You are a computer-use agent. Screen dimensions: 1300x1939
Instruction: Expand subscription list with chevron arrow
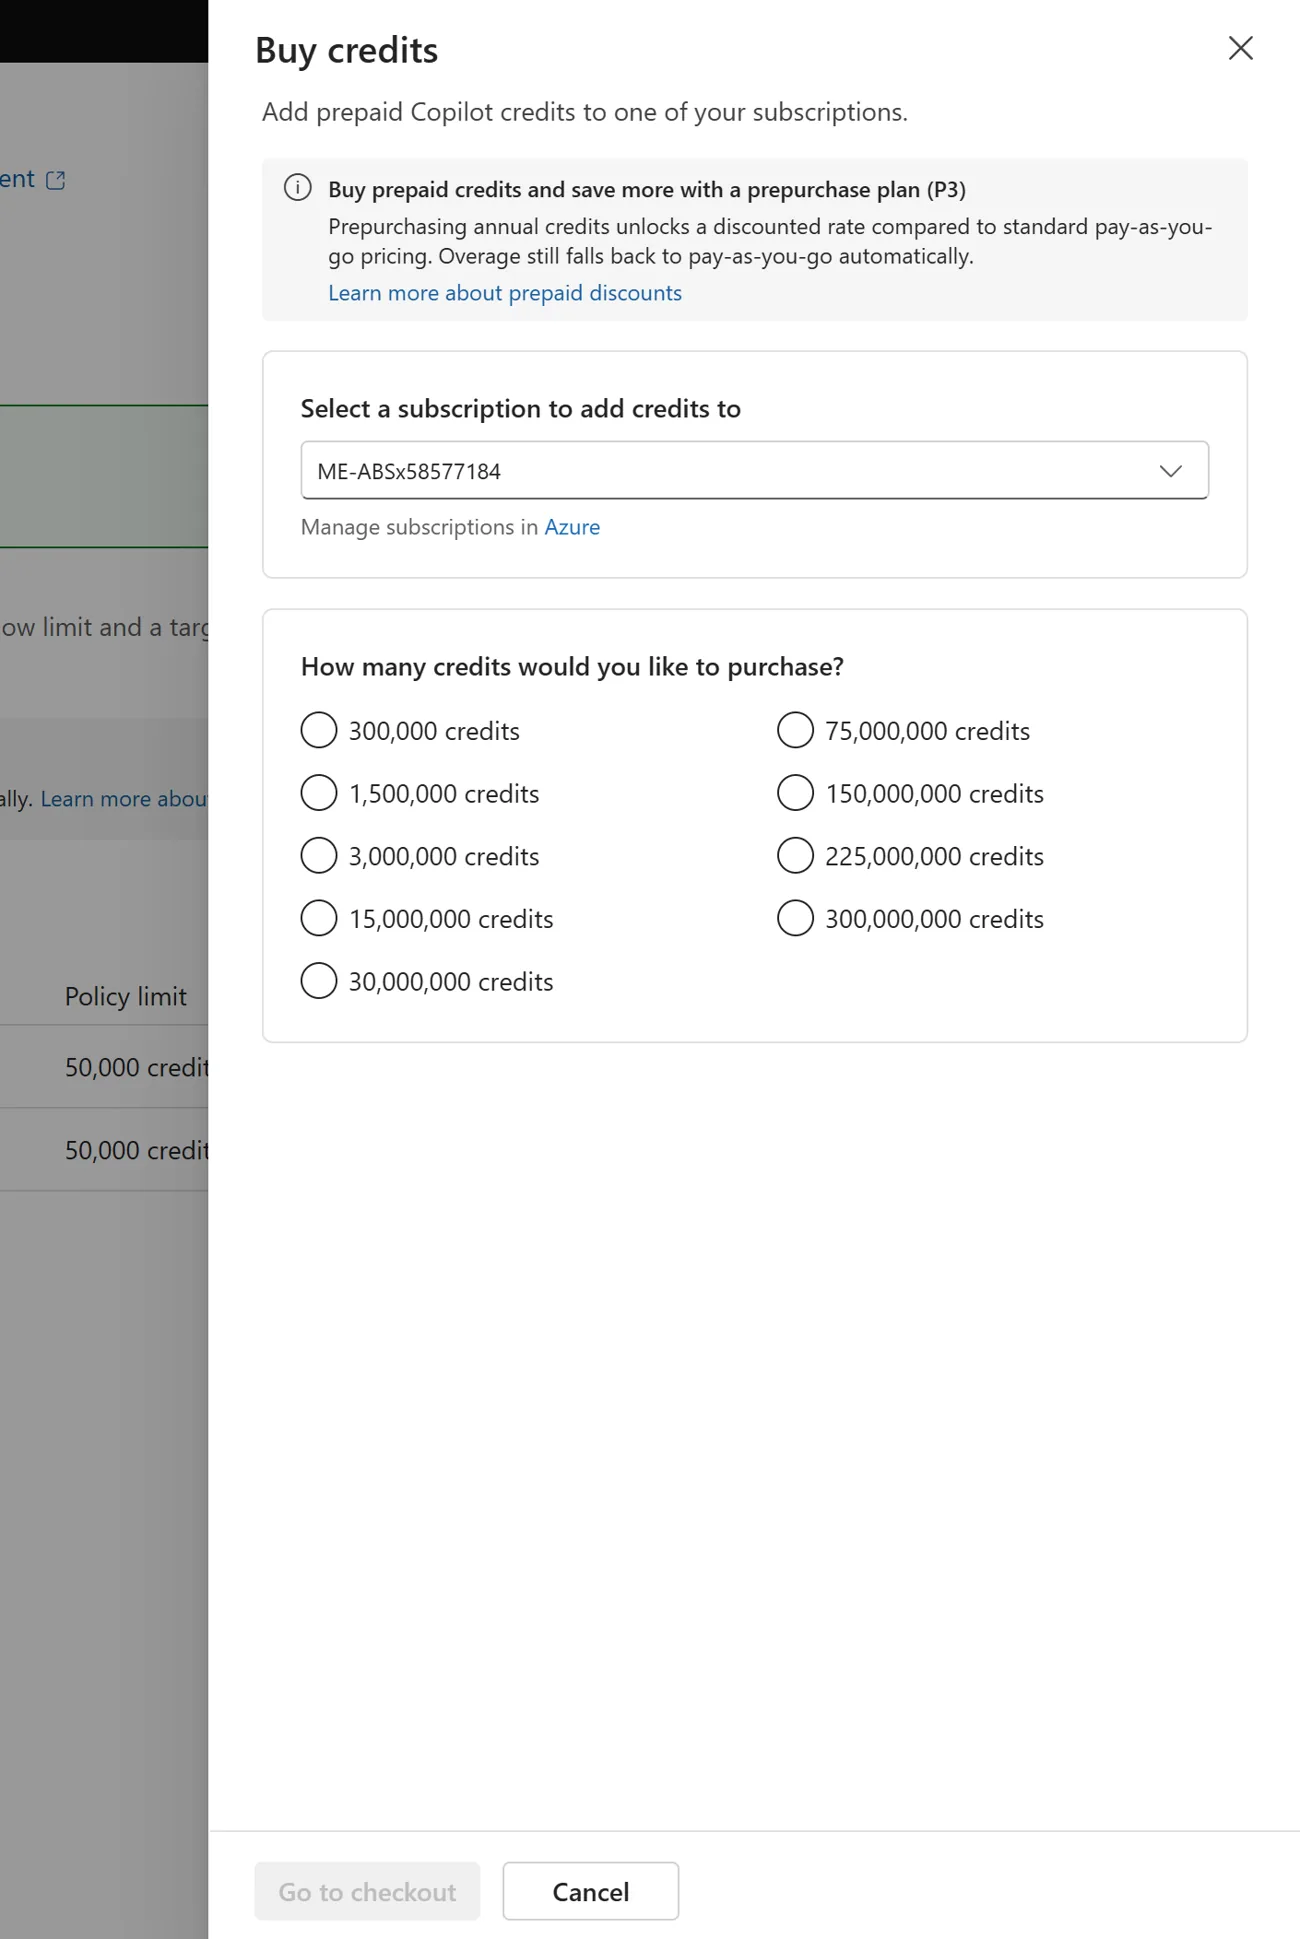coord(1170,471)
